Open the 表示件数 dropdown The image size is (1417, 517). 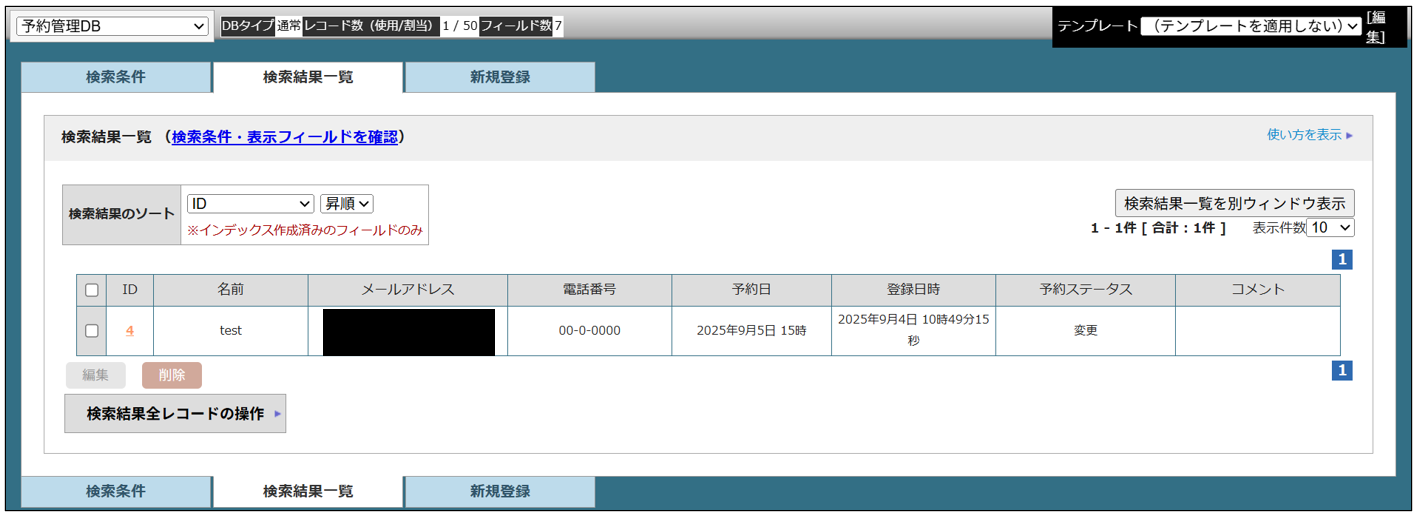coord(1330,228)
